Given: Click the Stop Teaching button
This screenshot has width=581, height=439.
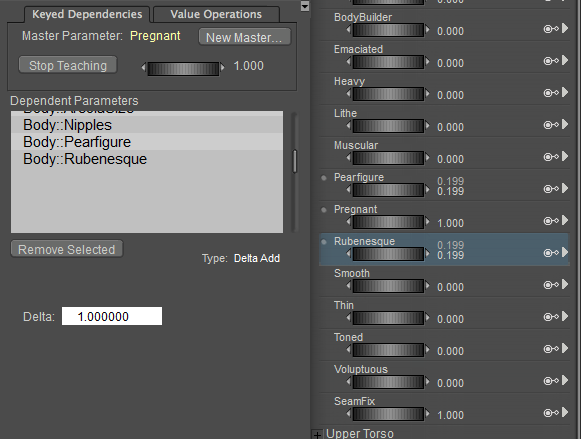Looking at the screenshot, I should tap(68, 65).
